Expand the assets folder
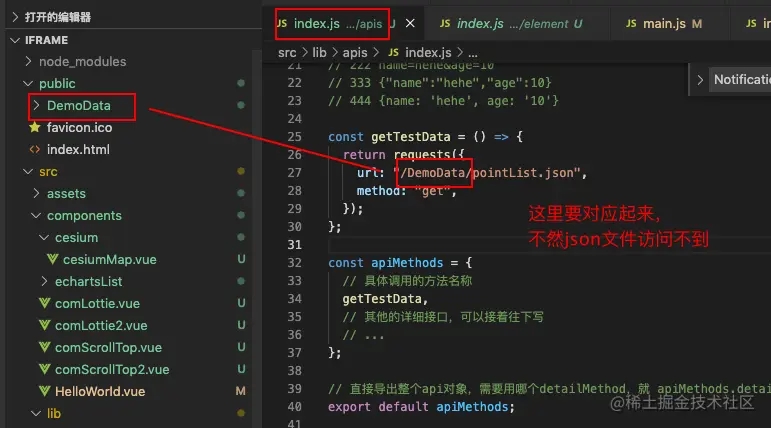Image resolution: width=771 pixels, height=428 pixels. pos(36,193)
